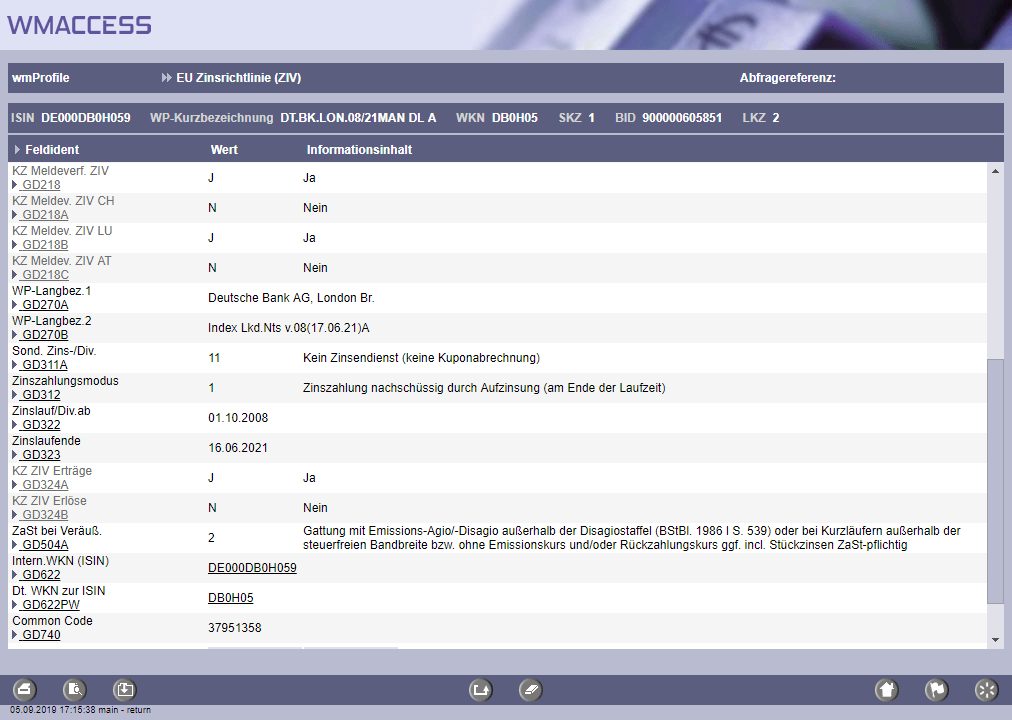The height and width of the screenshot is (720, 1012).
Task: Click the new window icon in bottom center
Action: tap(481, 689)
